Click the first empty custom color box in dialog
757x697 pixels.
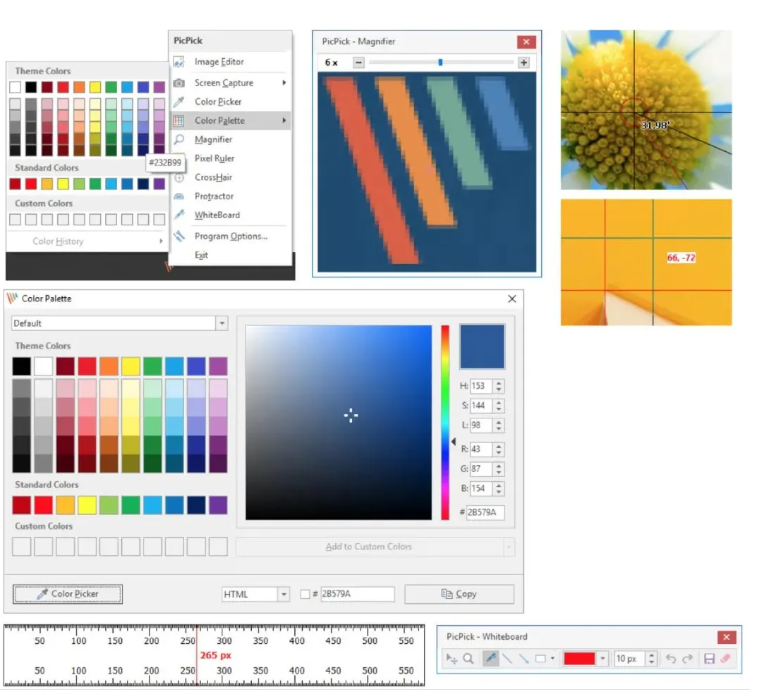click(22, 552)
